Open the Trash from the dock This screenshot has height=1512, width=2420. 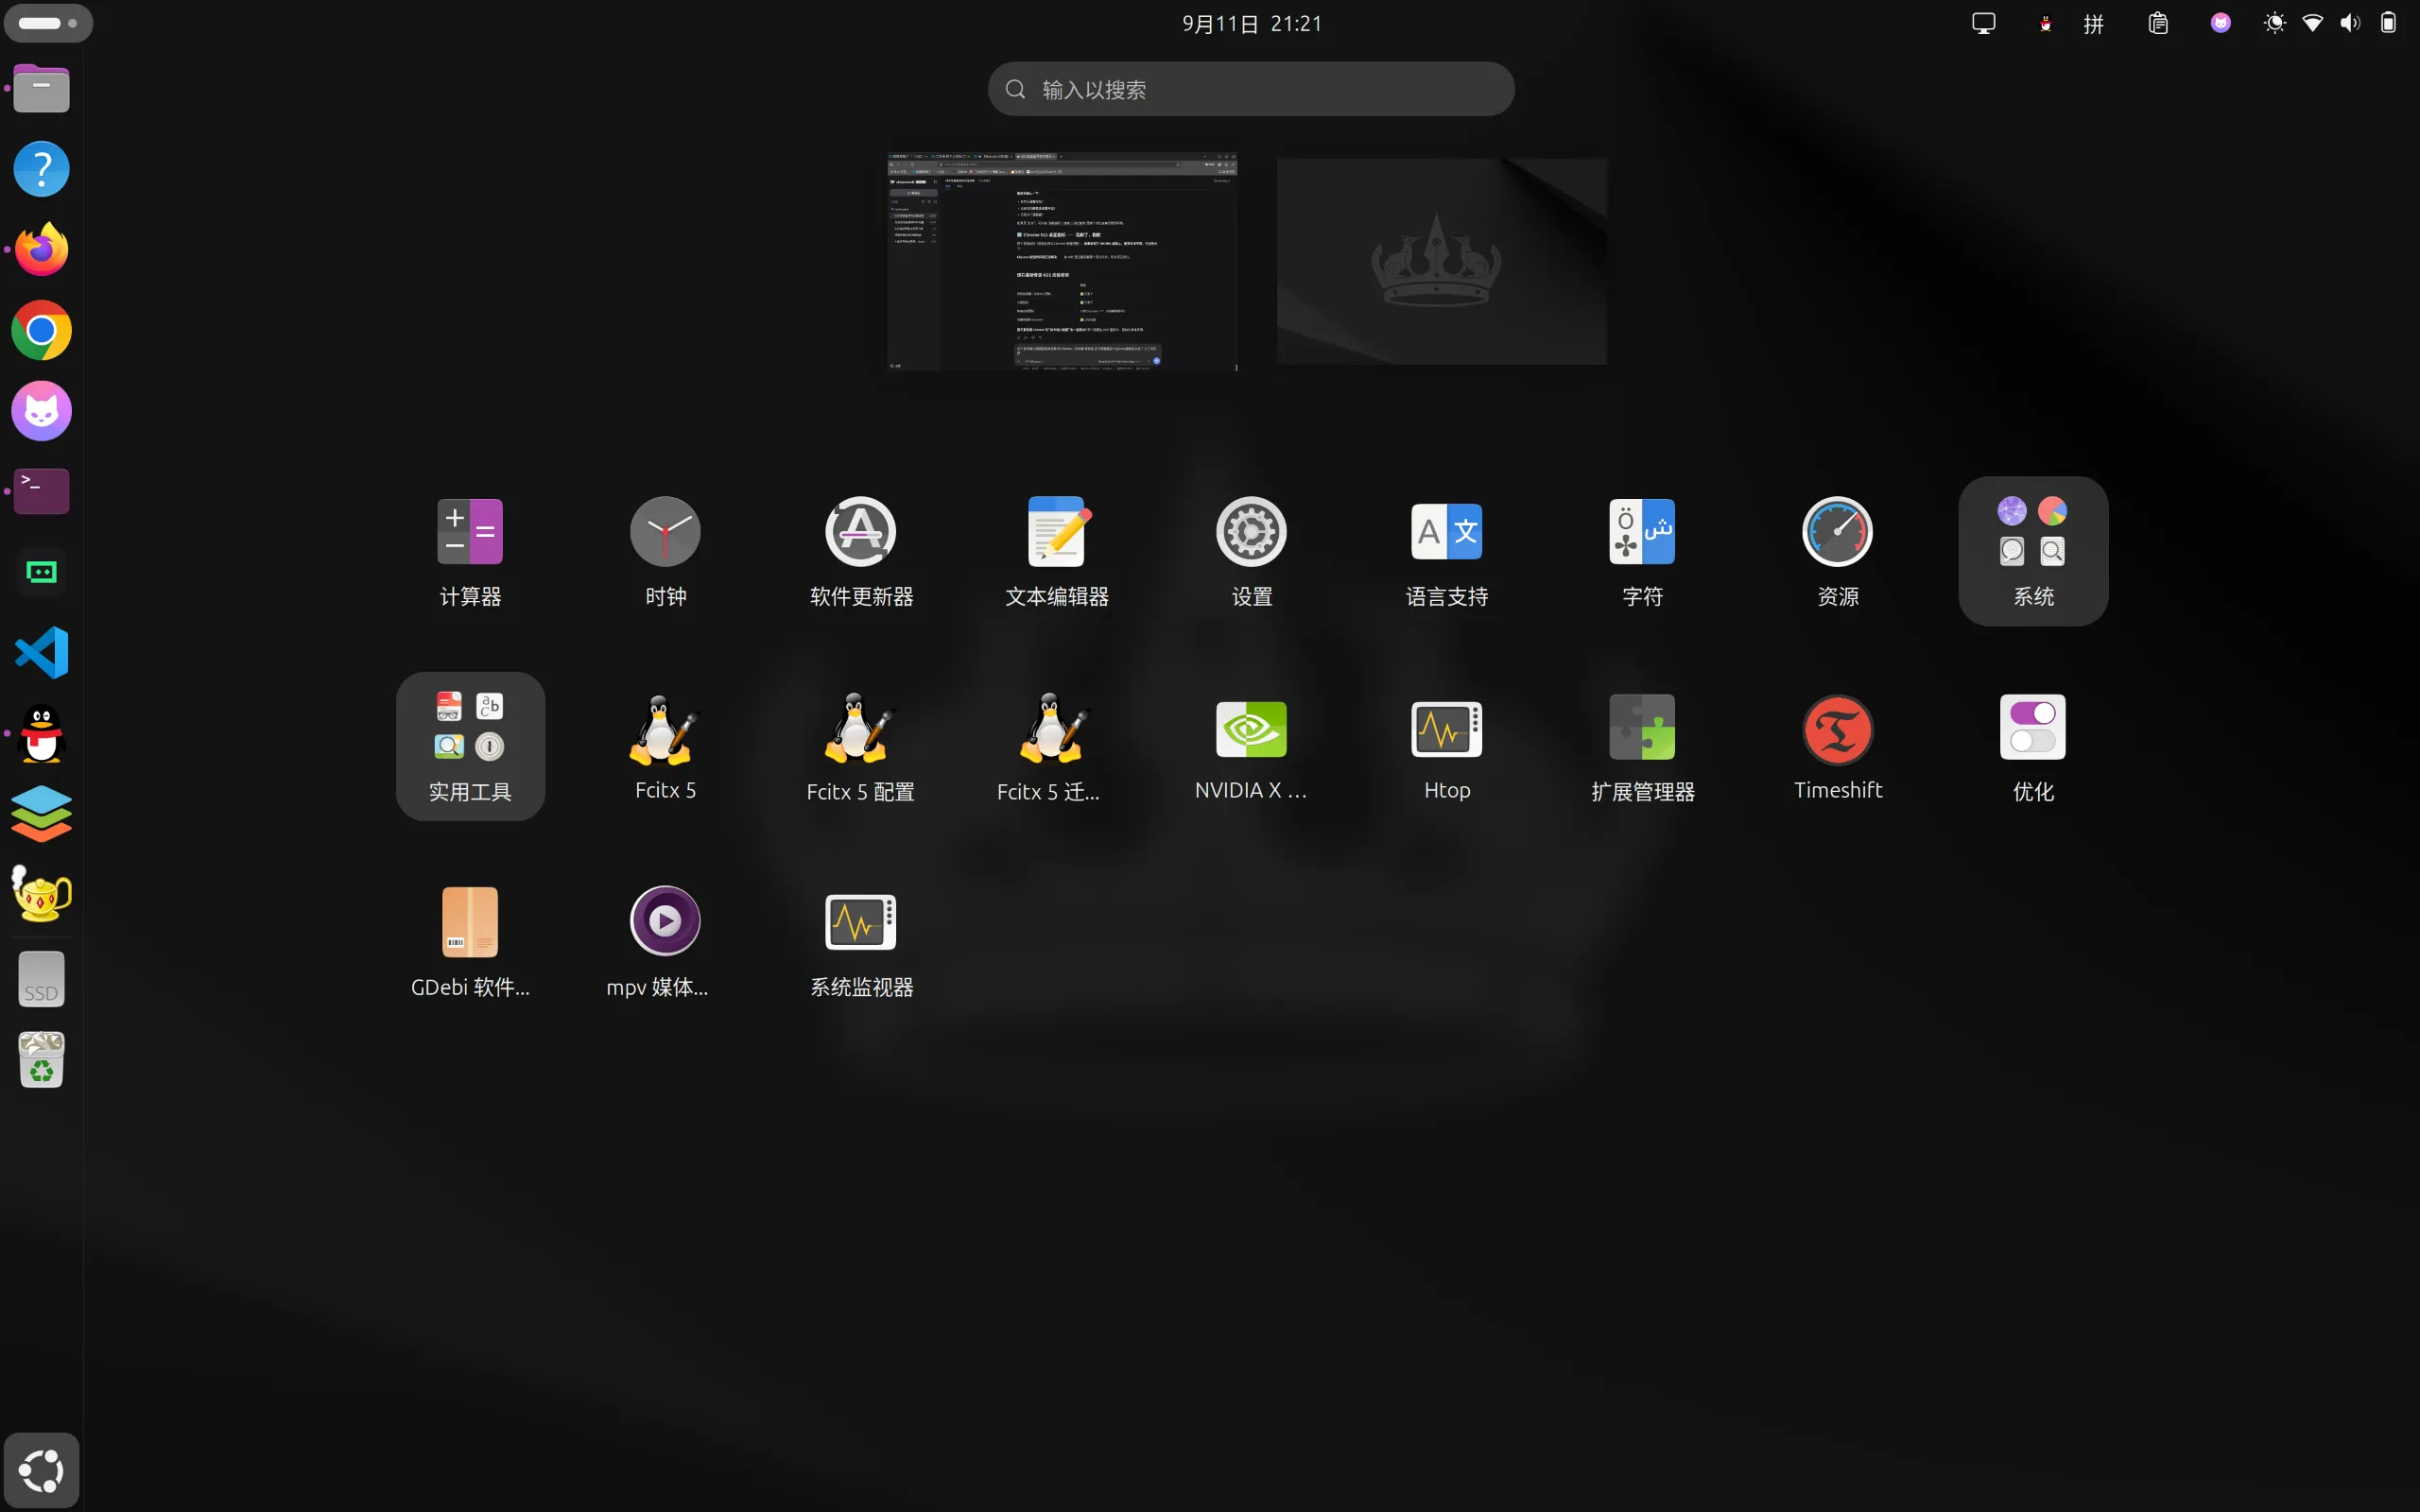coord(41,1060)
